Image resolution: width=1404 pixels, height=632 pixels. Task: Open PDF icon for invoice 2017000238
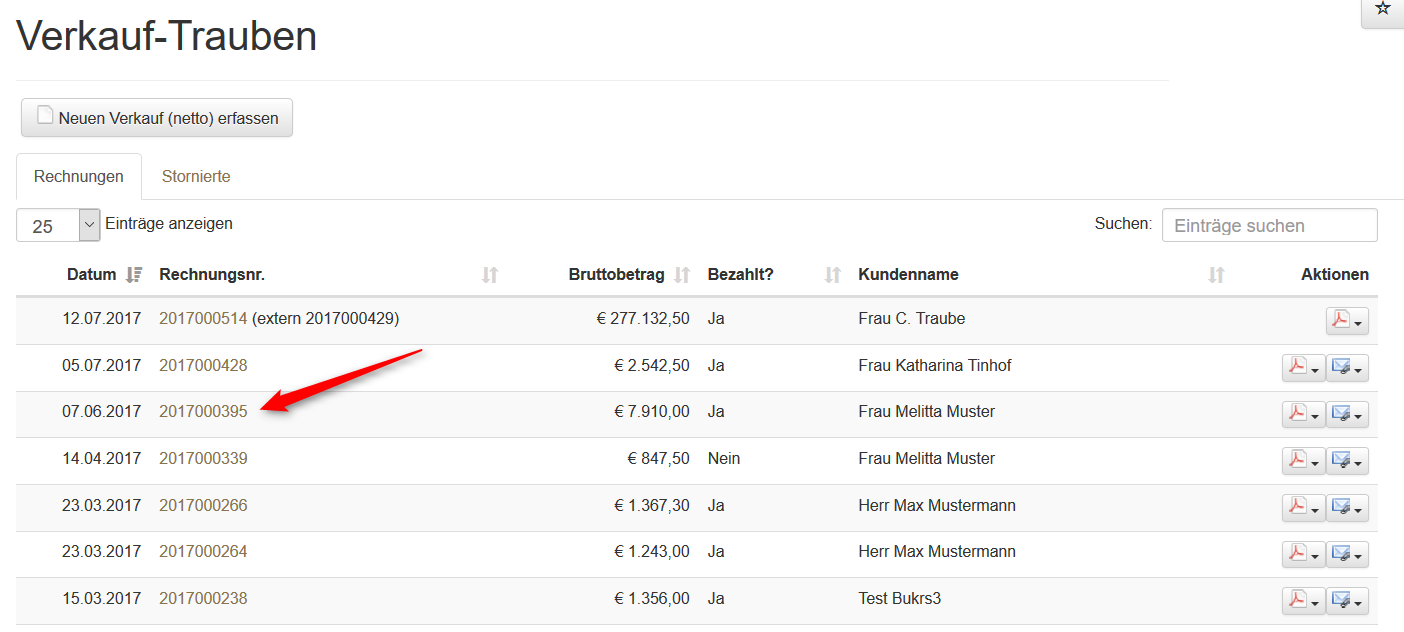tap(1295, 600)
